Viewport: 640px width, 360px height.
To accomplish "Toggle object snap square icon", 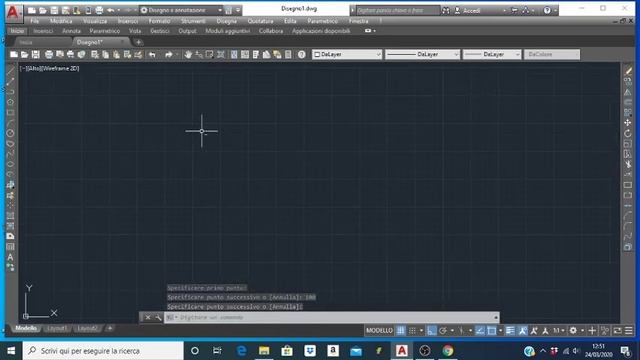I will 491,331.
